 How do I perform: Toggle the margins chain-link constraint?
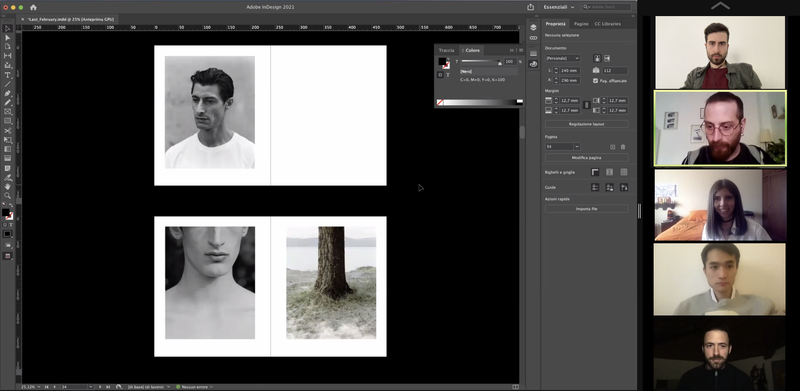(586, 105)
